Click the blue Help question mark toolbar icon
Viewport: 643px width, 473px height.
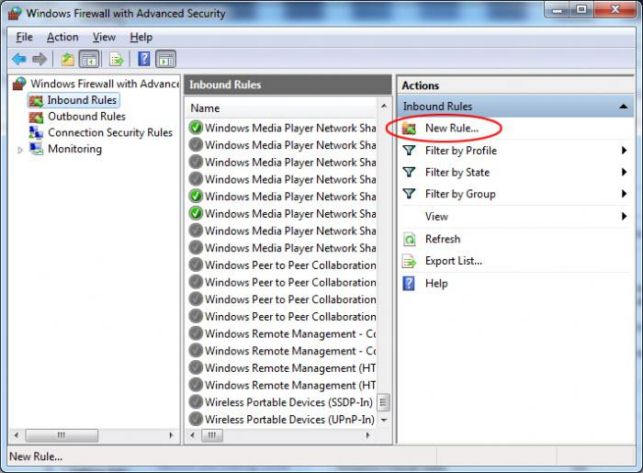point(144,59)
